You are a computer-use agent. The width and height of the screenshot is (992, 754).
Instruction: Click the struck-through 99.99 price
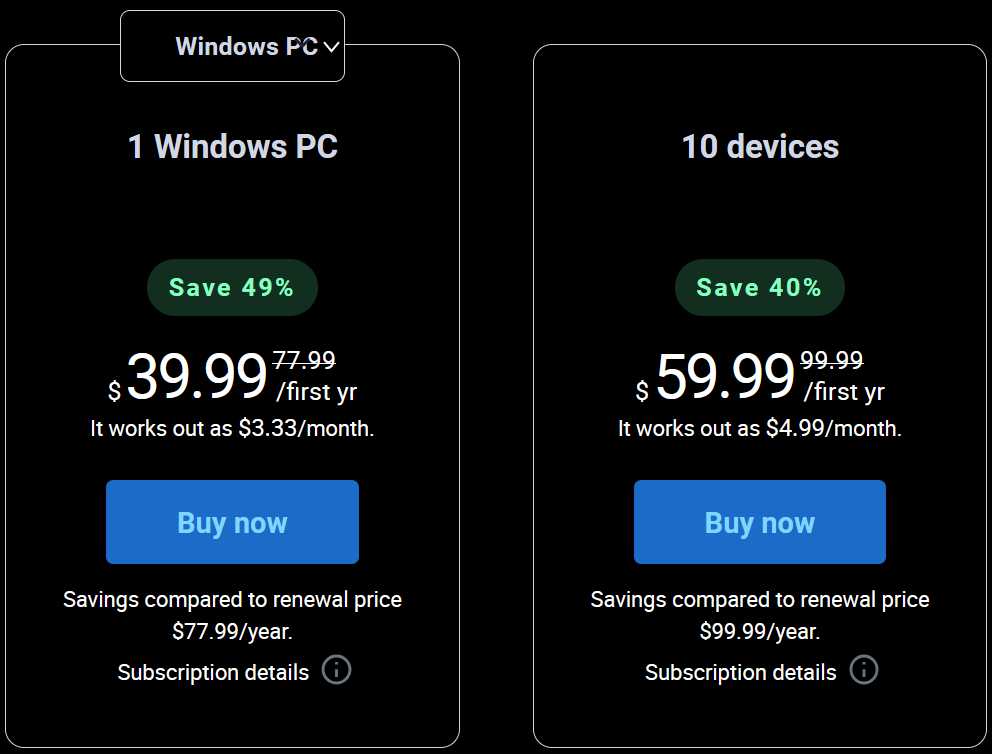point(832,361)
